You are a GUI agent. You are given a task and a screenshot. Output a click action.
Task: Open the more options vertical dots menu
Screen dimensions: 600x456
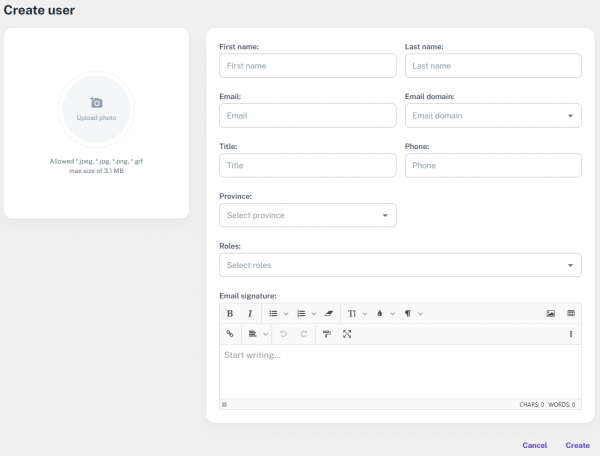coord(571,334)
